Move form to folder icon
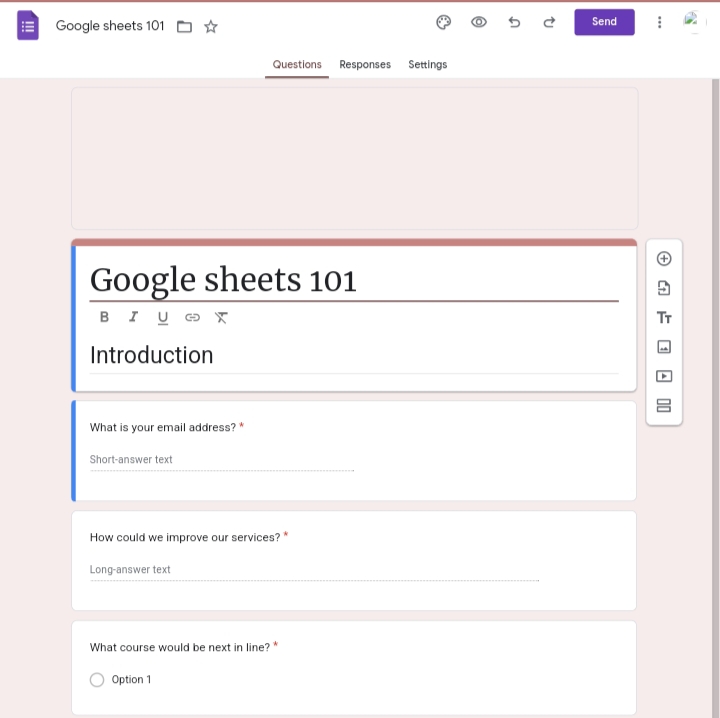This screenshot has height=718, width=720. click(x=184, y=27)
